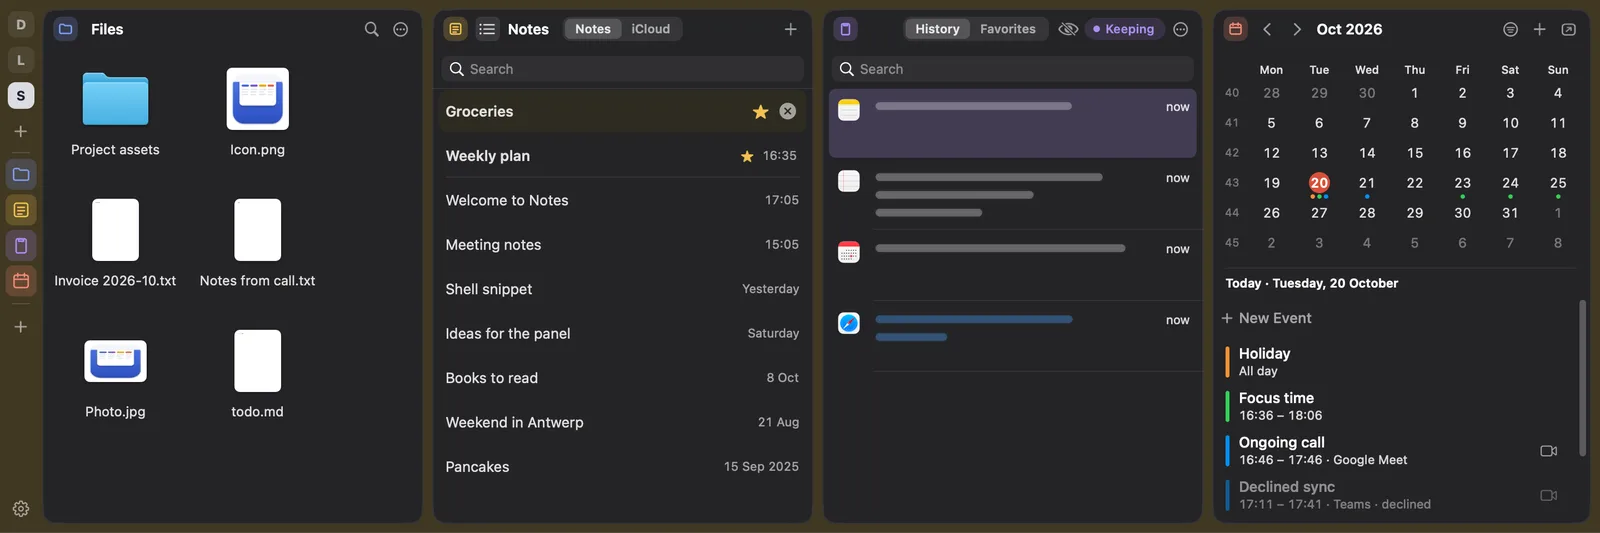Select the Notes sidebar icon
This screenshot has height=533, width=1600.
point(21,210)
